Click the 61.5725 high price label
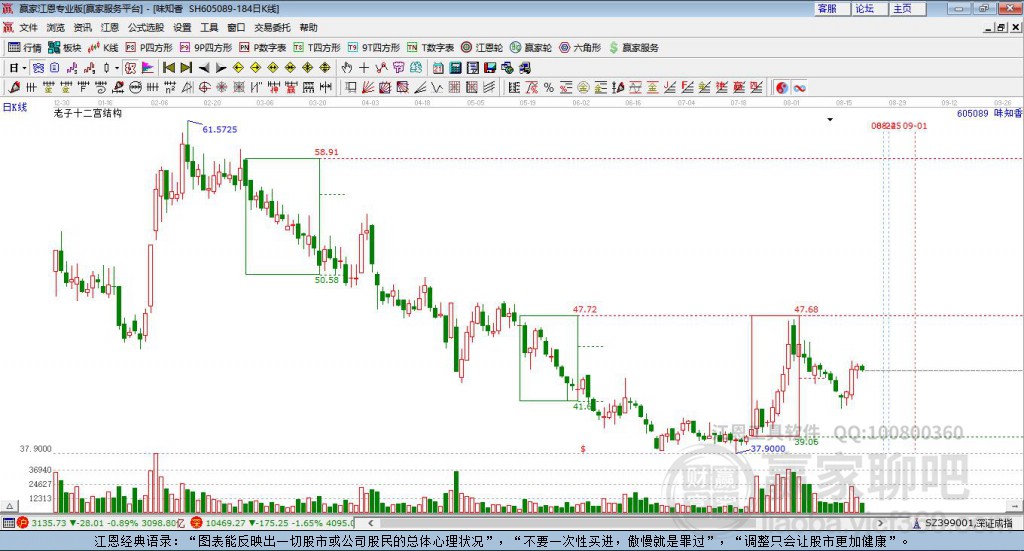 coord(219,129)
